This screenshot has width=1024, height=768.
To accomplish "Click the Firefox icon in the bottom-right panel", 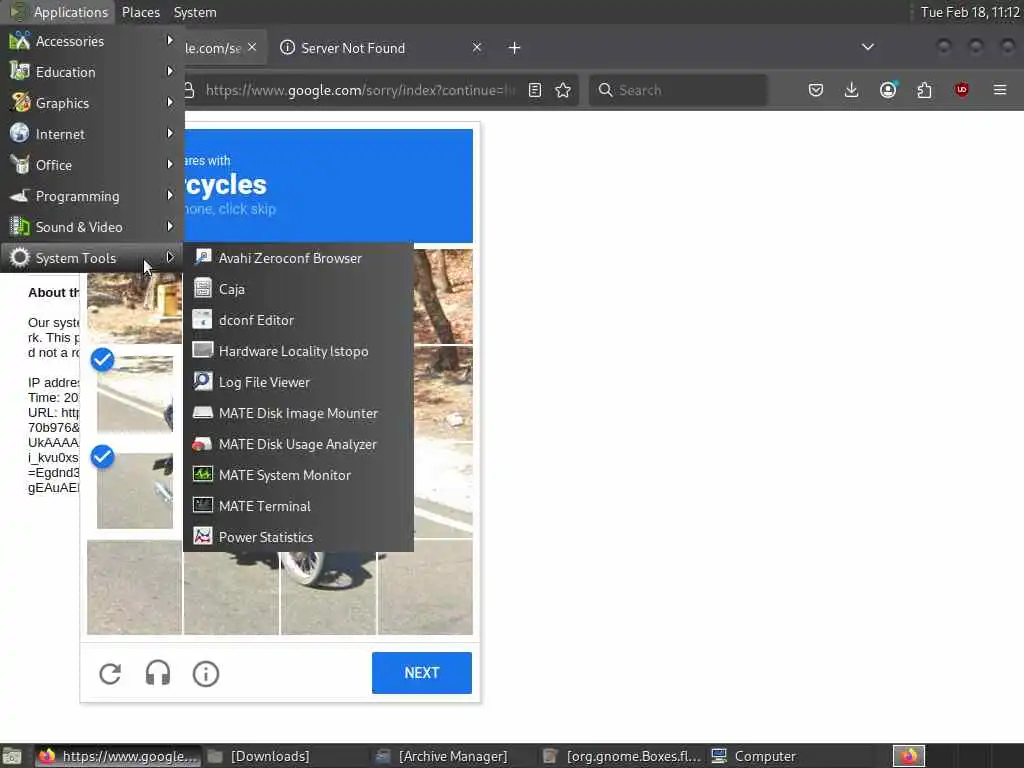I will coord(908,756).
